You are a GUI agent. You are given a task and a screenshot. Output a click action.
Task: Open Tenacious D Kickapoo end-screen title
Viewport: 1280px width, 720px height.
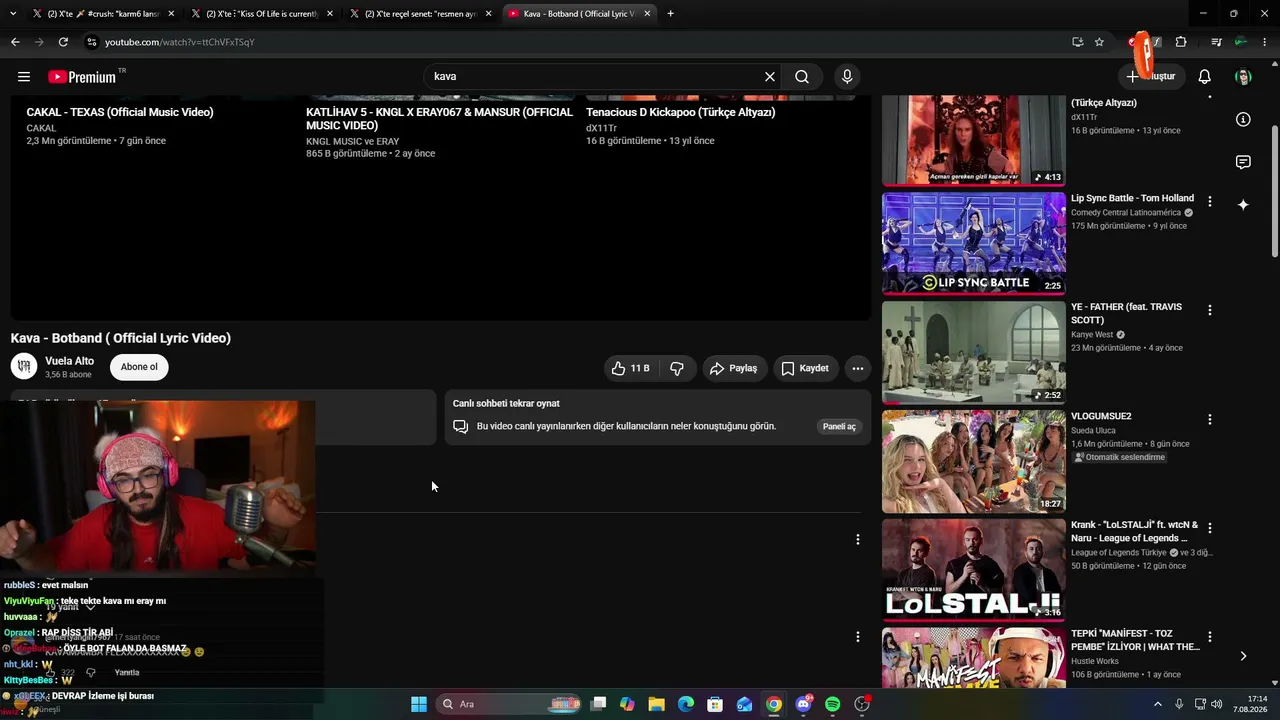point(681,112)
